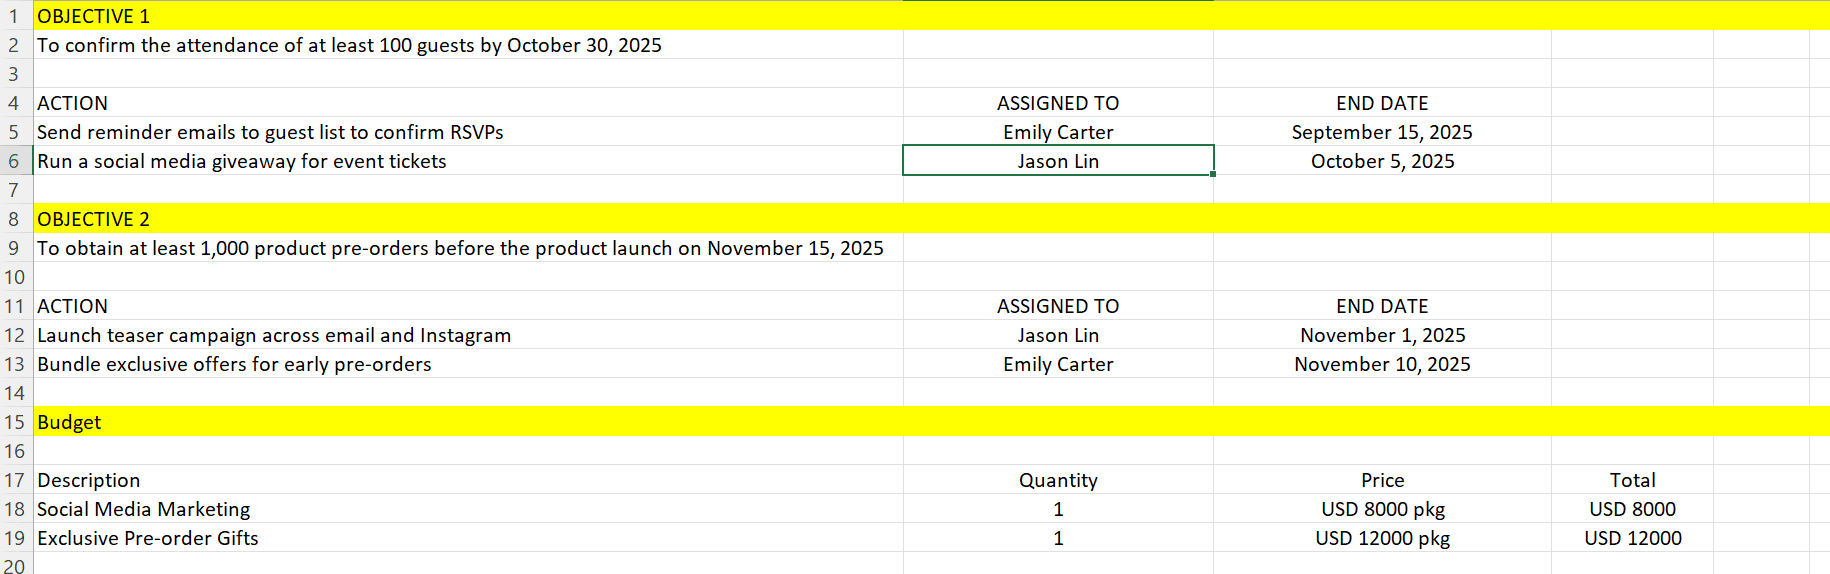Viewport: 1830px width, 574px height.
Task: Click the cell containing Jason Lin in row 6
Action: point(1057,161)
